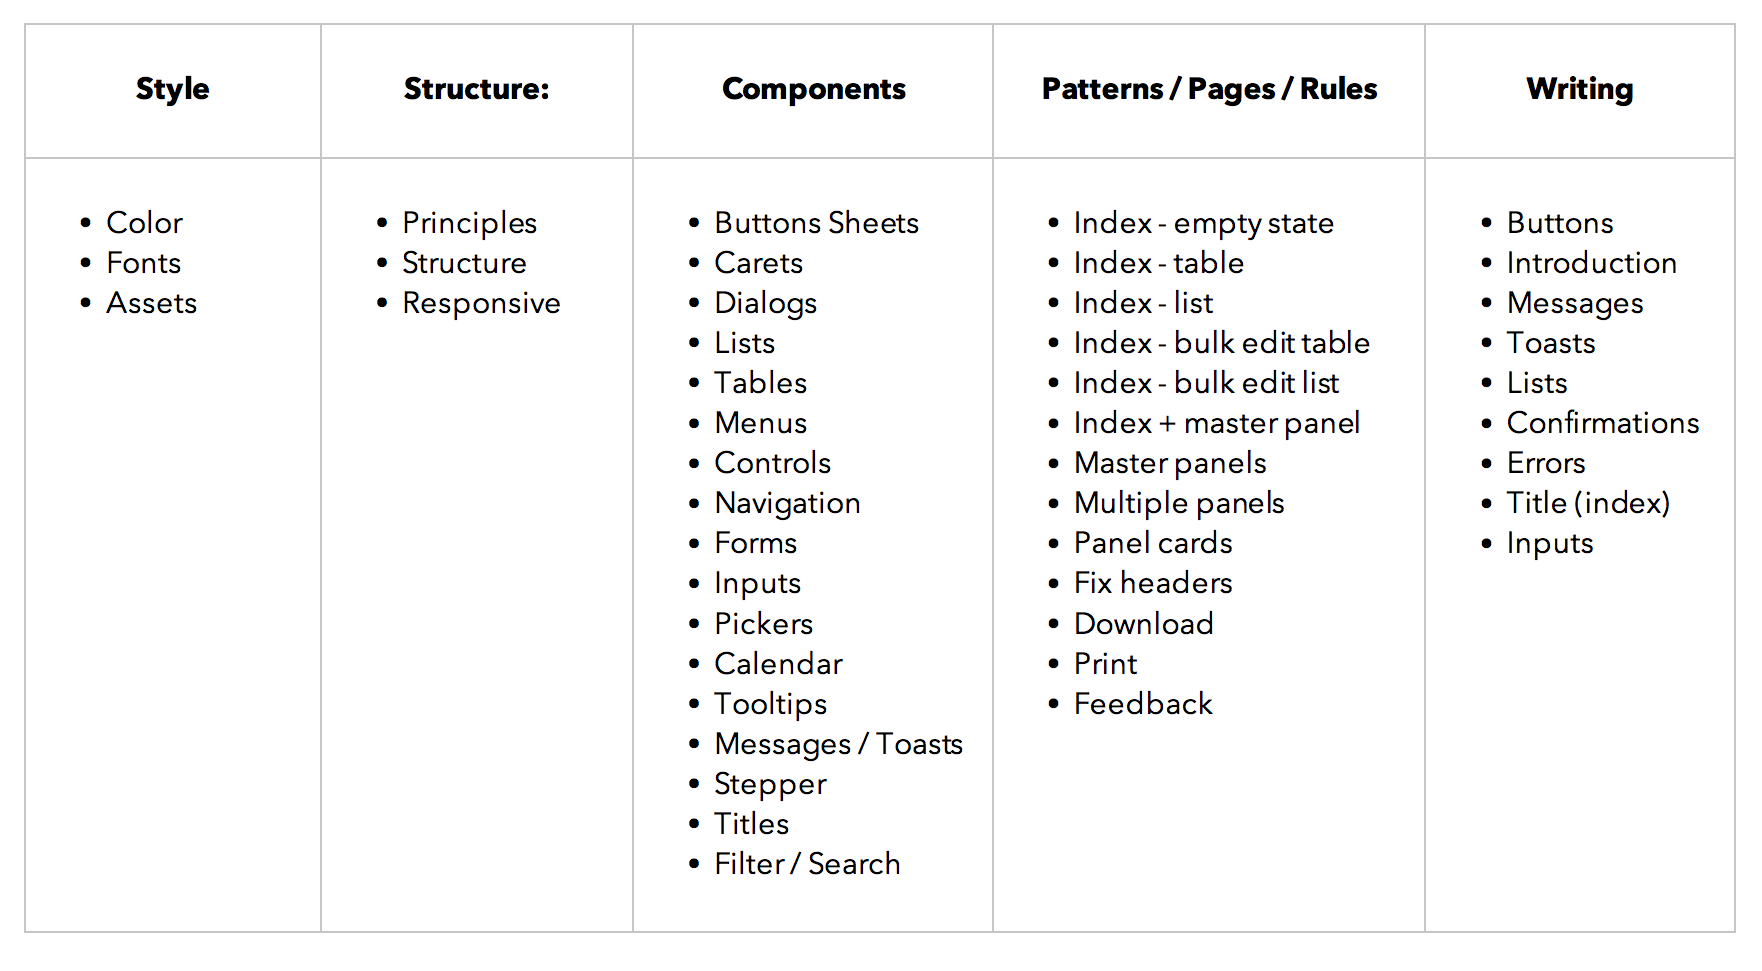Select Assets in the Style column

pos(151,303)
